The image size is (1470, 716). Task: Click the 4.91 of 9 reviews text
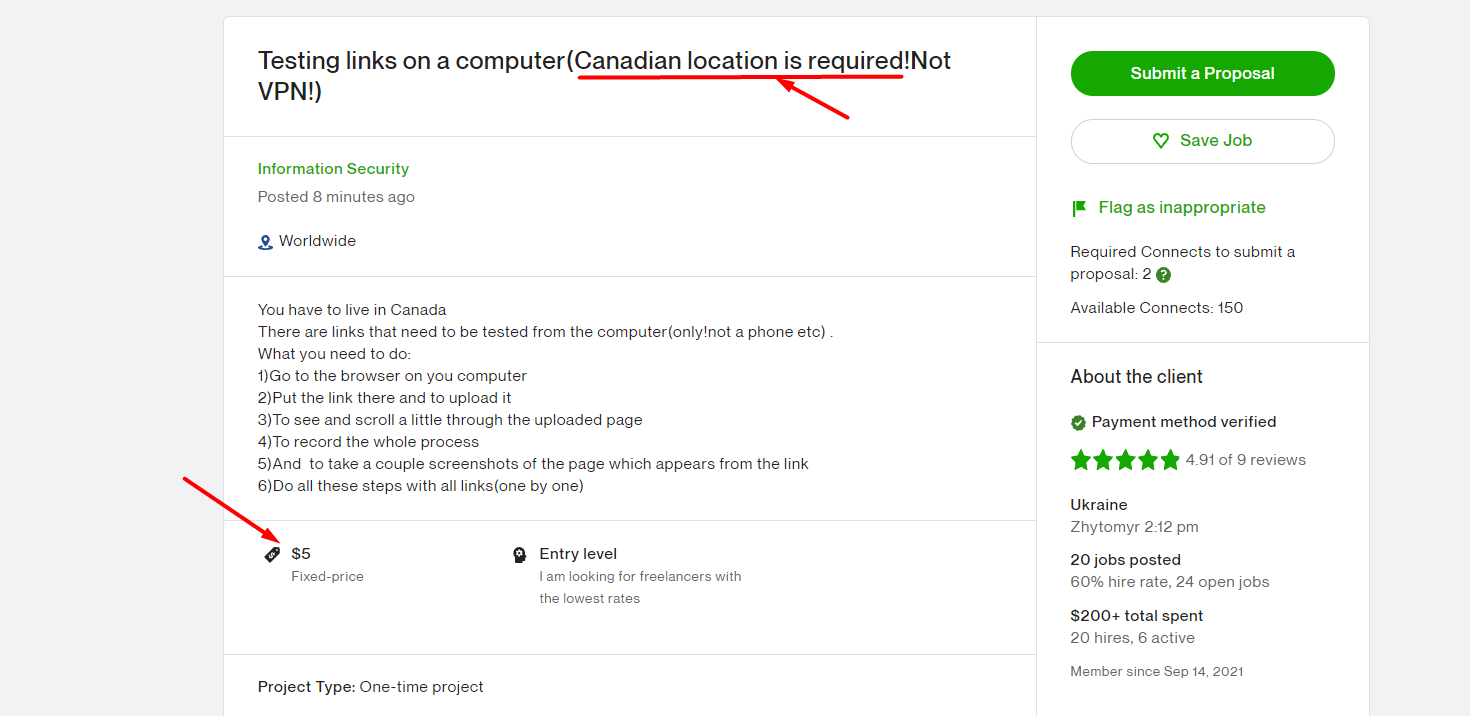(x=1246, y=460)
